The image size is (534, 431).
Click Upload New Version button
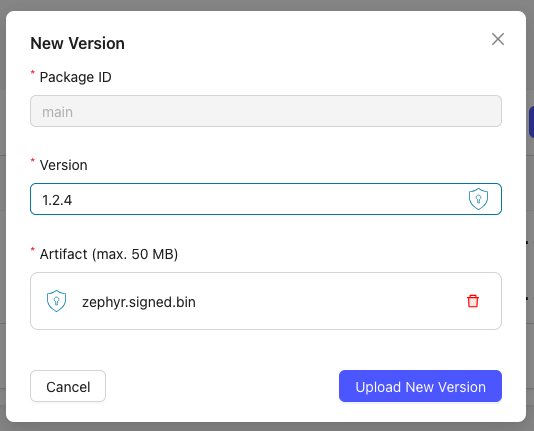(420, 386)
